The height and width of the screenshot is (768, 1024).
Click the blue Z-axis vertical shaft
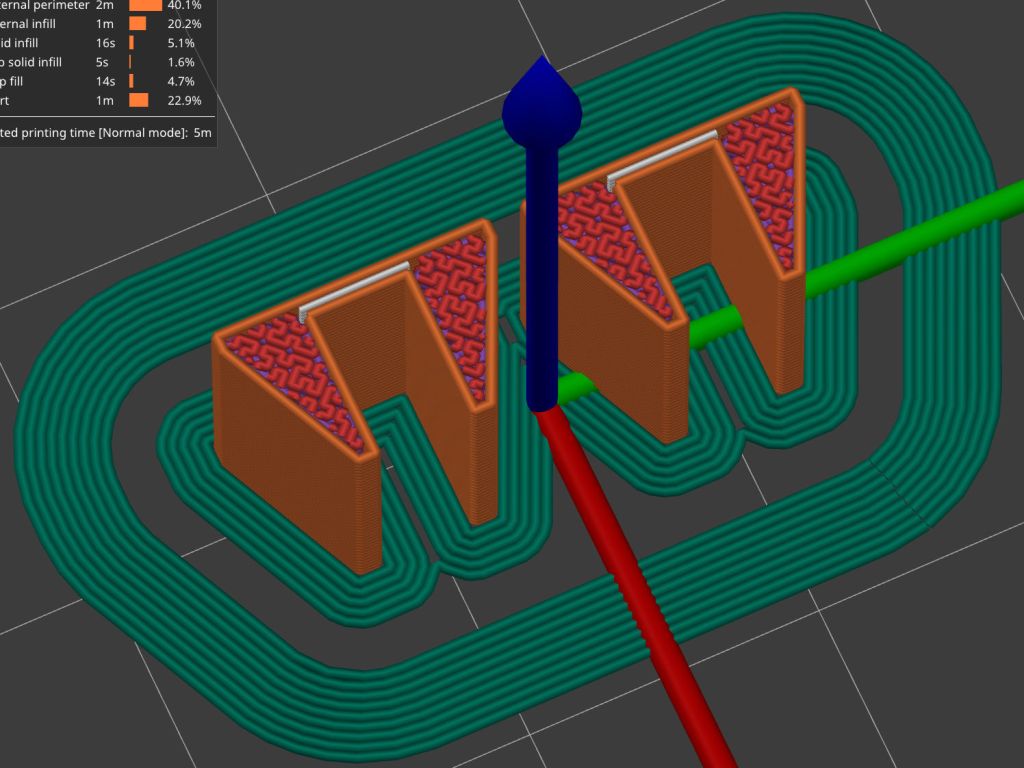click(541, 280)
